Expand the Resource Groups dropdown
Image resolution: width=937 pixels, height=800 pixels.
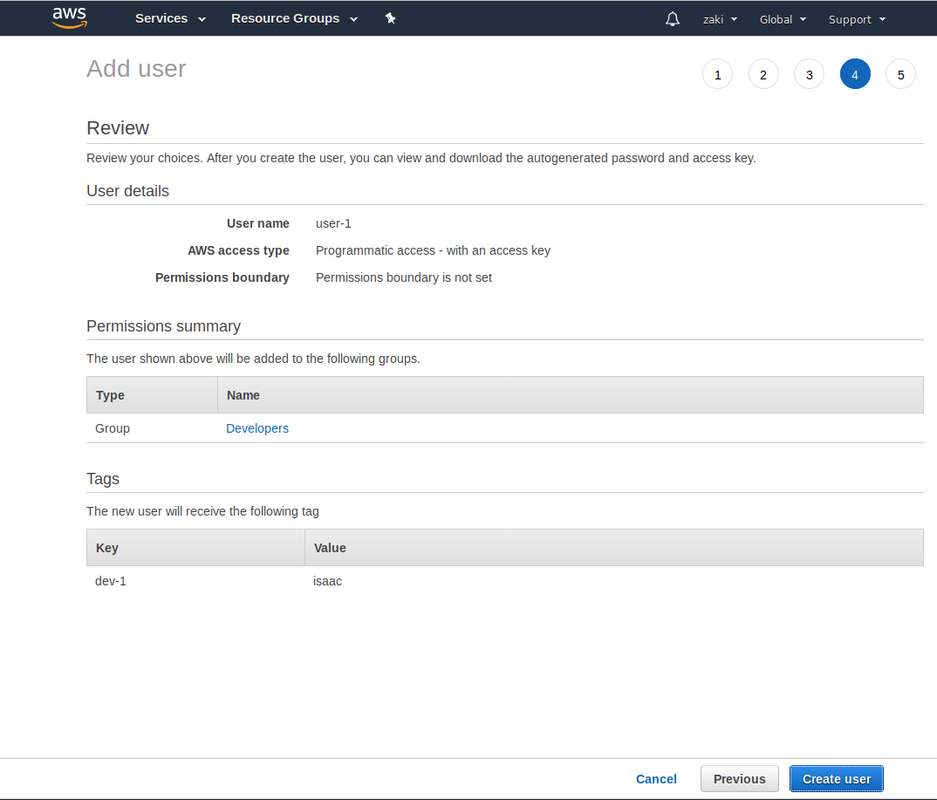point(293,18)
